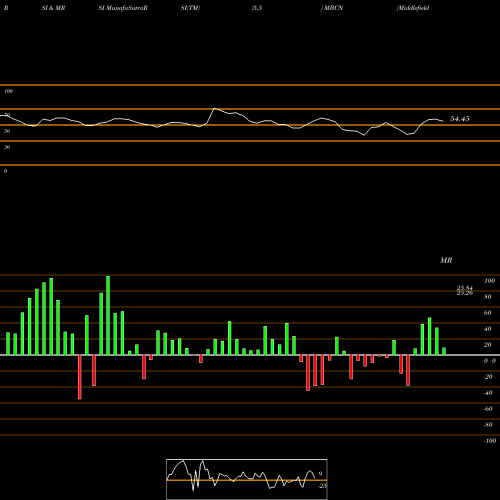Click the -25 label in mini chart
This screenshot has width=500, height=500.
(x=322, y=486)
